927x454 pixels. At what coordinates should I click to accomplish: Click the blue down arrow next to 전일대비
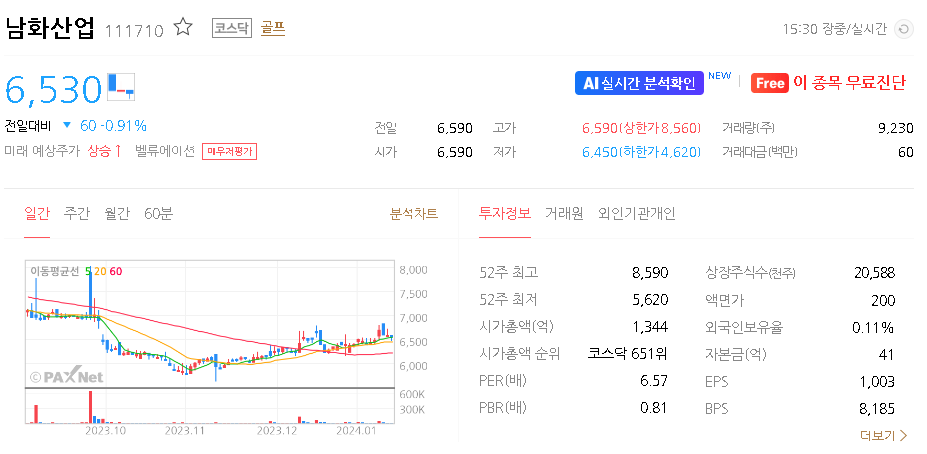coord(67,125)
